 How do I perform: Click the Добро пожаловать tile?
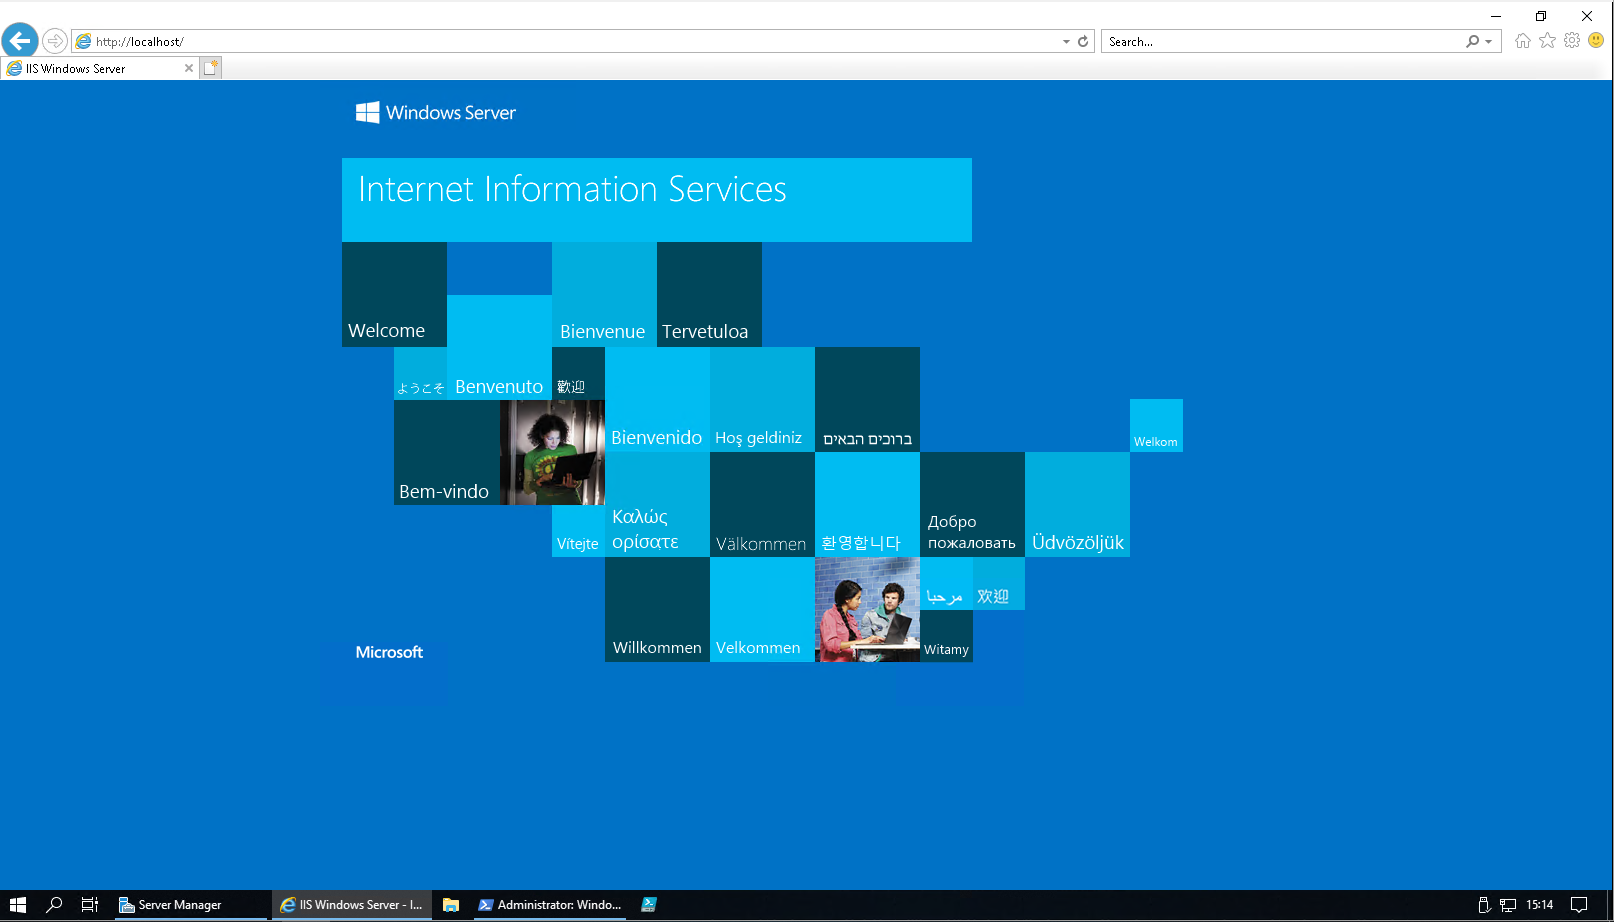[972, 504]
